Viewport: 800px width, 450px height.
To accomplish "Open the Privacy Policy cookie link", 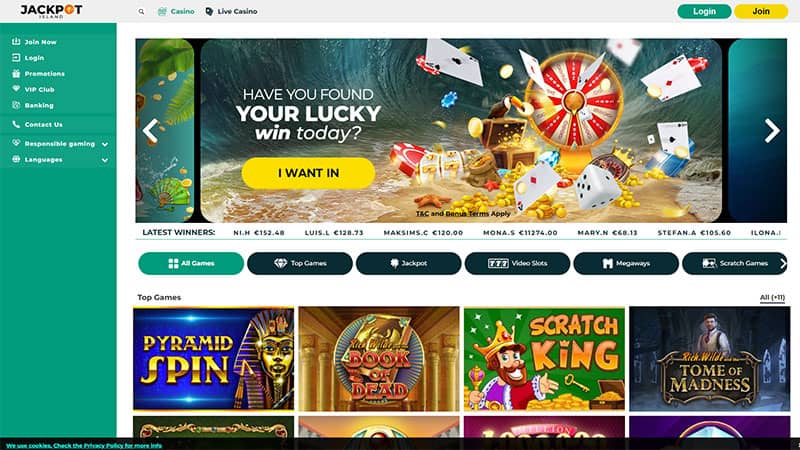I will [x=104, y=445].
